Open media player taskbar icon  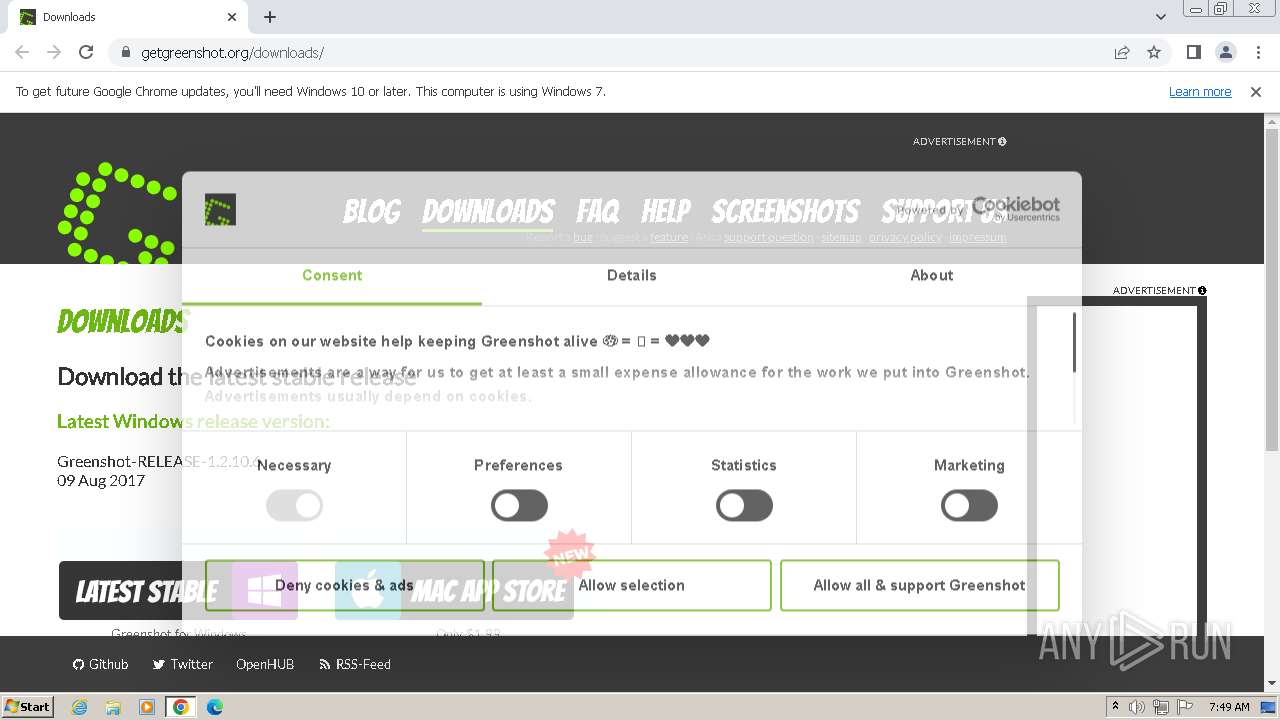(x=147, y=707)
